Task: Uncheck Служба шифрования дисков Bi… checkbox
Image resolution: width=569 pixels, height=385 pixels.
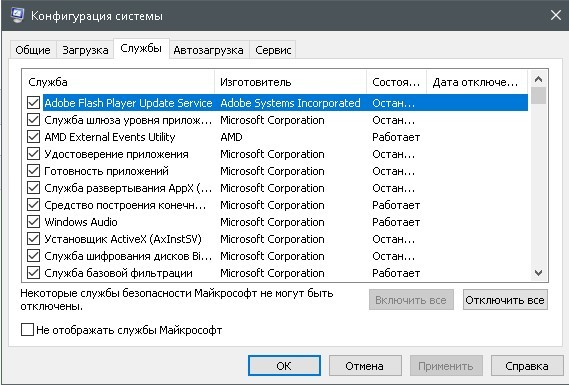Action: pos(33,256)
